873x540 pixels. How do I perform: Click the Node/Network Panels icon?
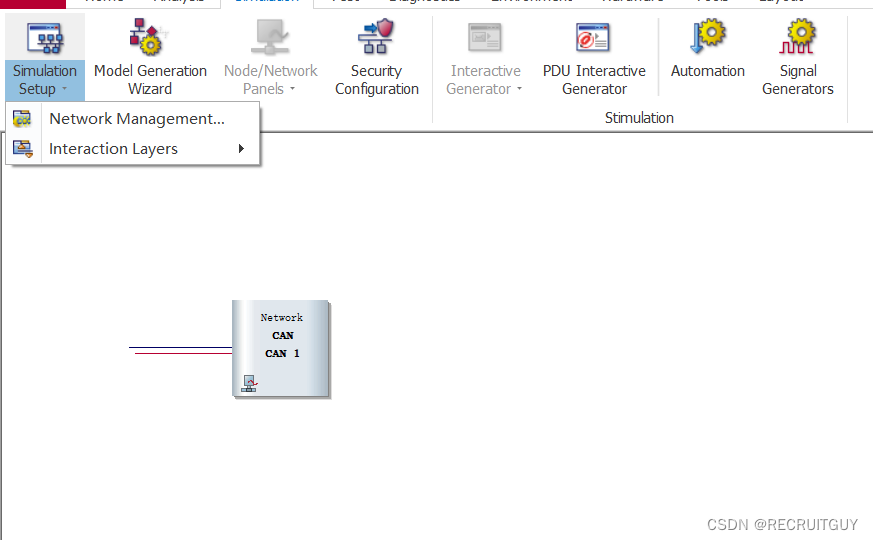270,37
